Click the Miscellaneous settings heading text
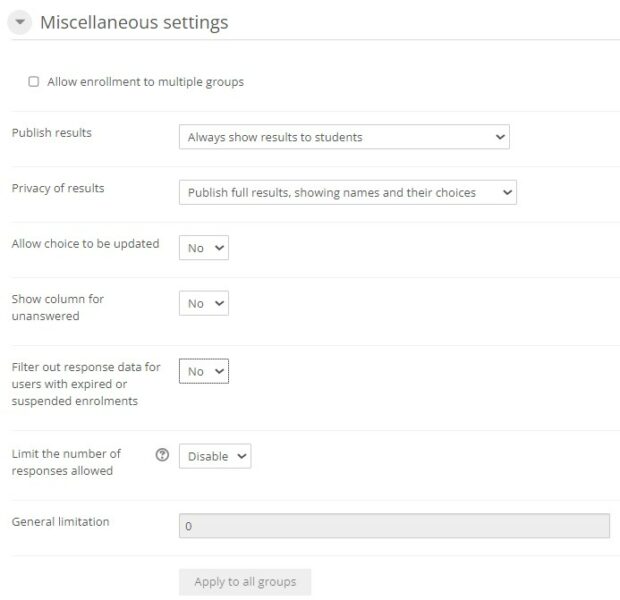Image resolution: width=620 pixels, height=600 pixels. pyautogui.click(x=134, y=22)
